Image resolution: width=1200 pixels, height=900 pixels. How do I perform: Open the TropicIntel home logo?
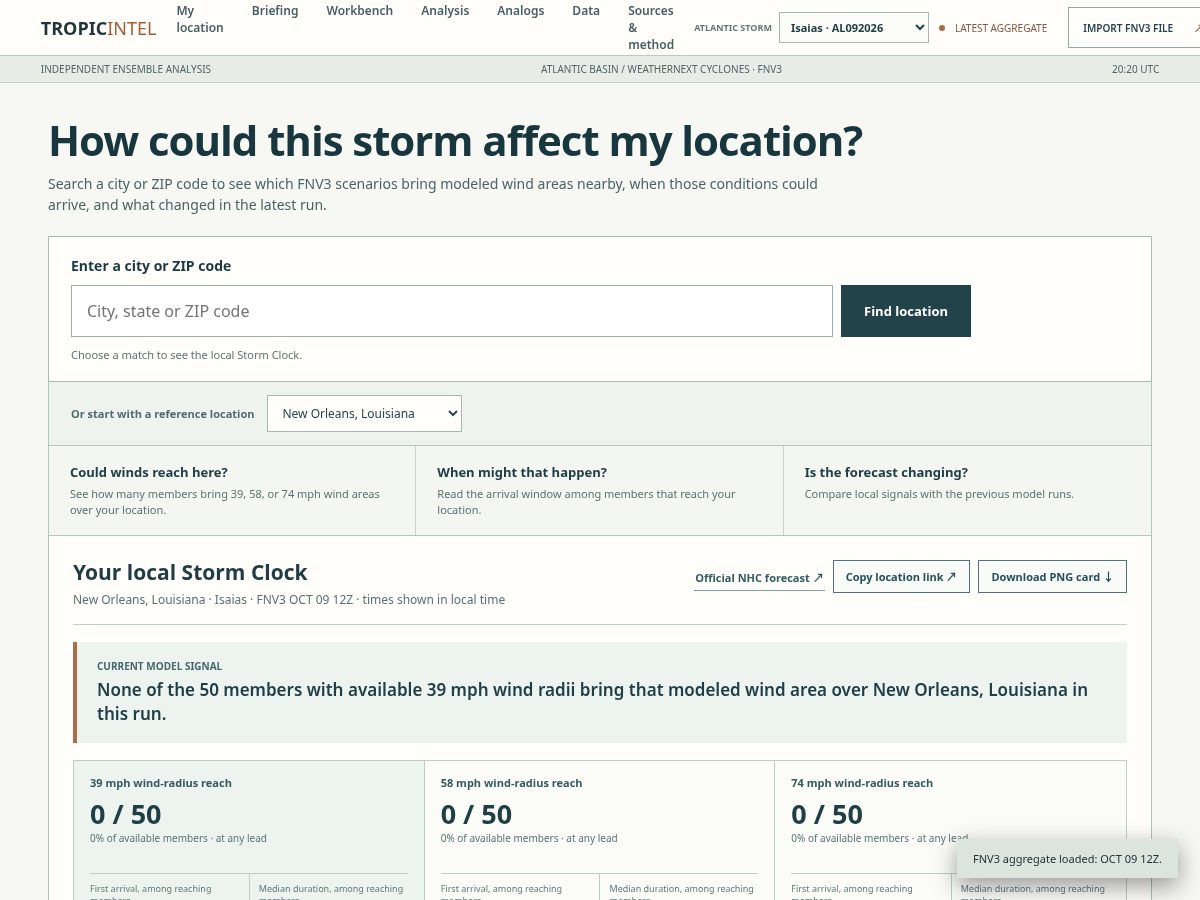click(x=98, y=28)
